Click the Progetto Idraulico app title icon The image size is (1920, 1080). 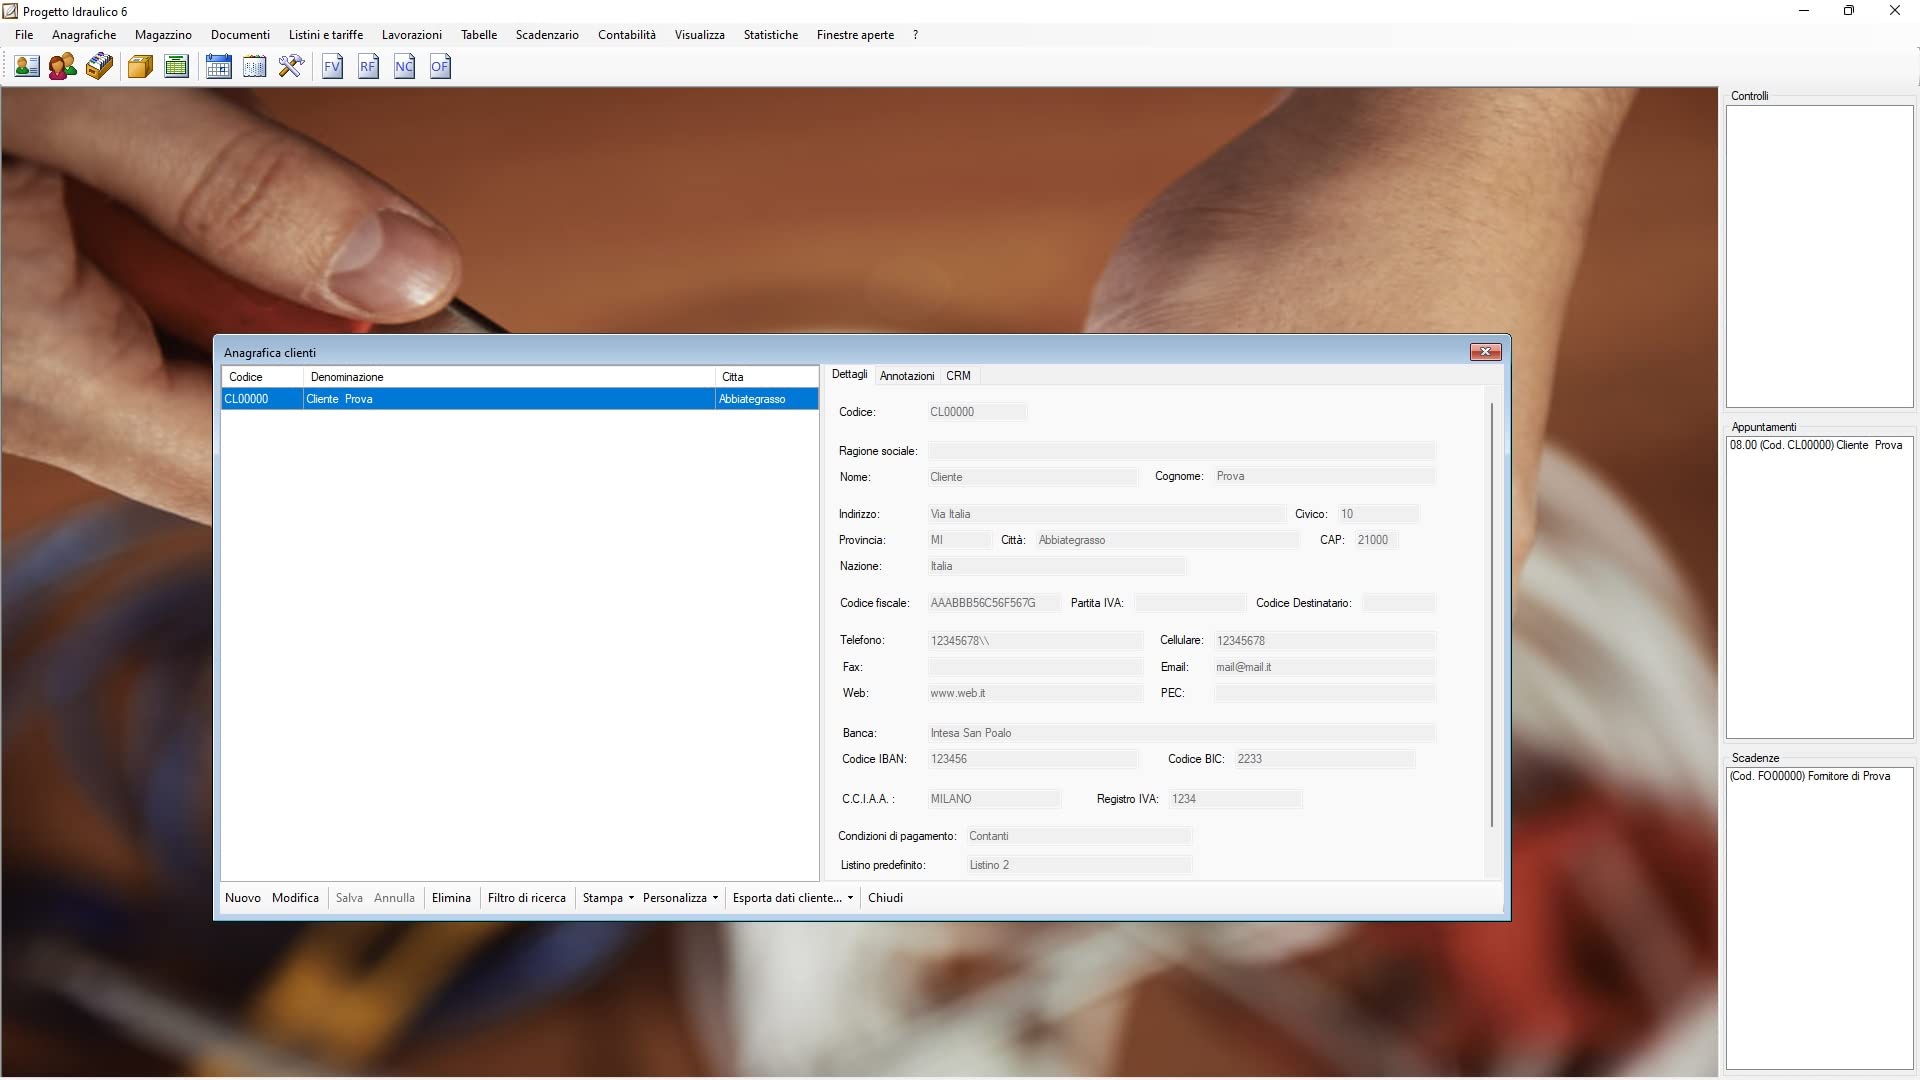11,11
